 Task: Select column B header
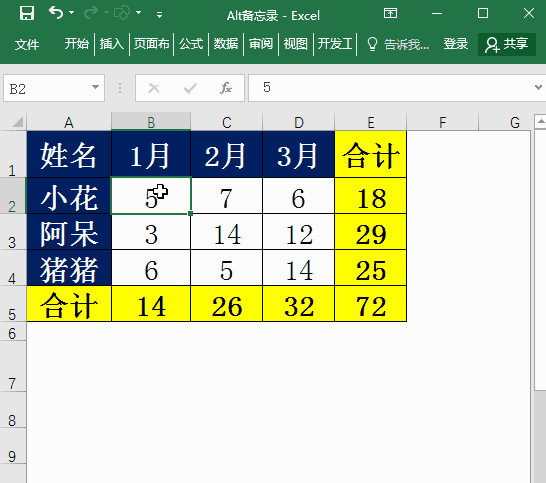pyautogui.click(x=151, y=122)
